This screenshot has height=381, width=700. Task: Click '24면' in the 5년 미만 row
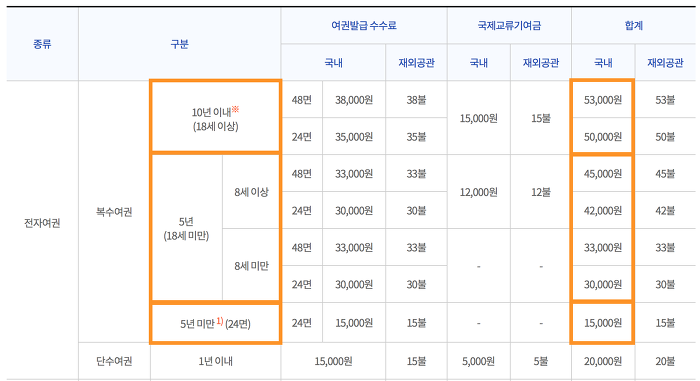coord(302,322)
